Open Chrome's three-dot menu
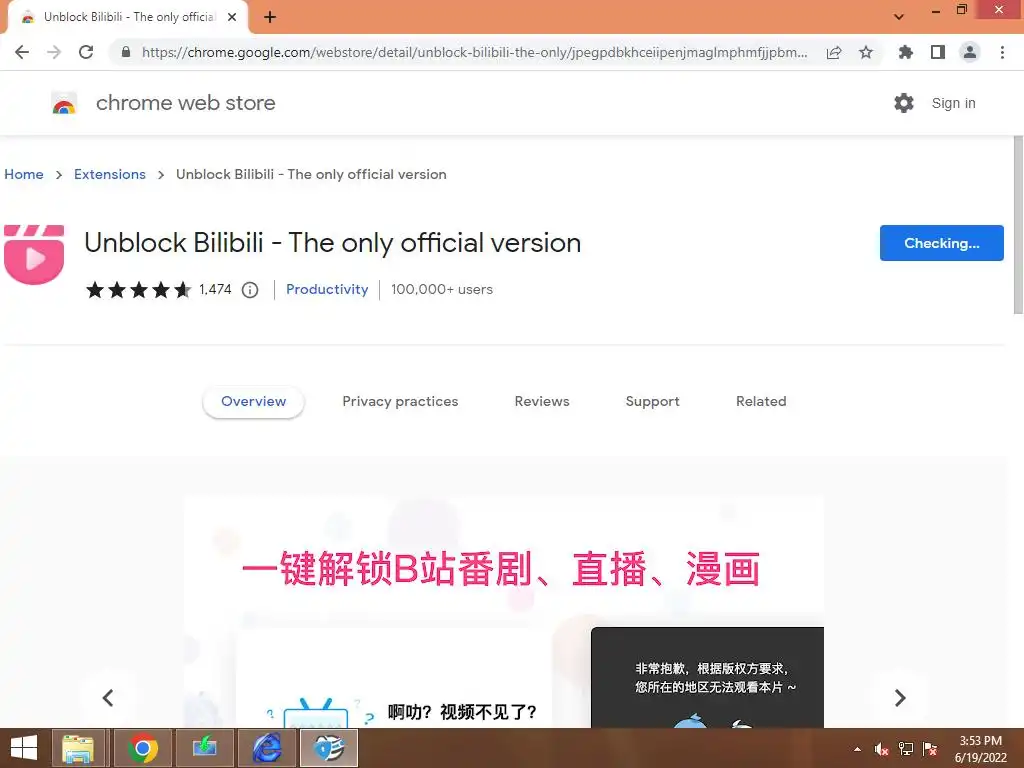The image size is (1024, 768). (1002, 52)
